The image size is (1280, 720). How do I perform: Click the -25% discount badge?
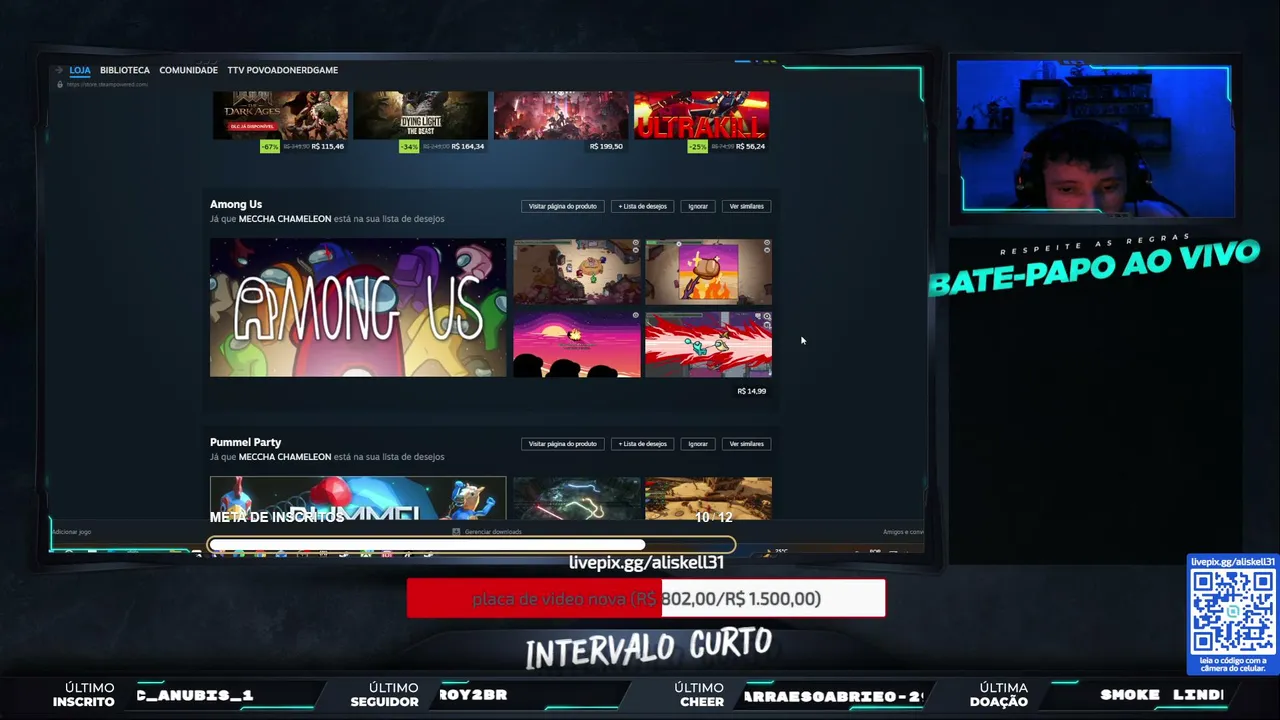pyautogui.click(x=698, y=146)
